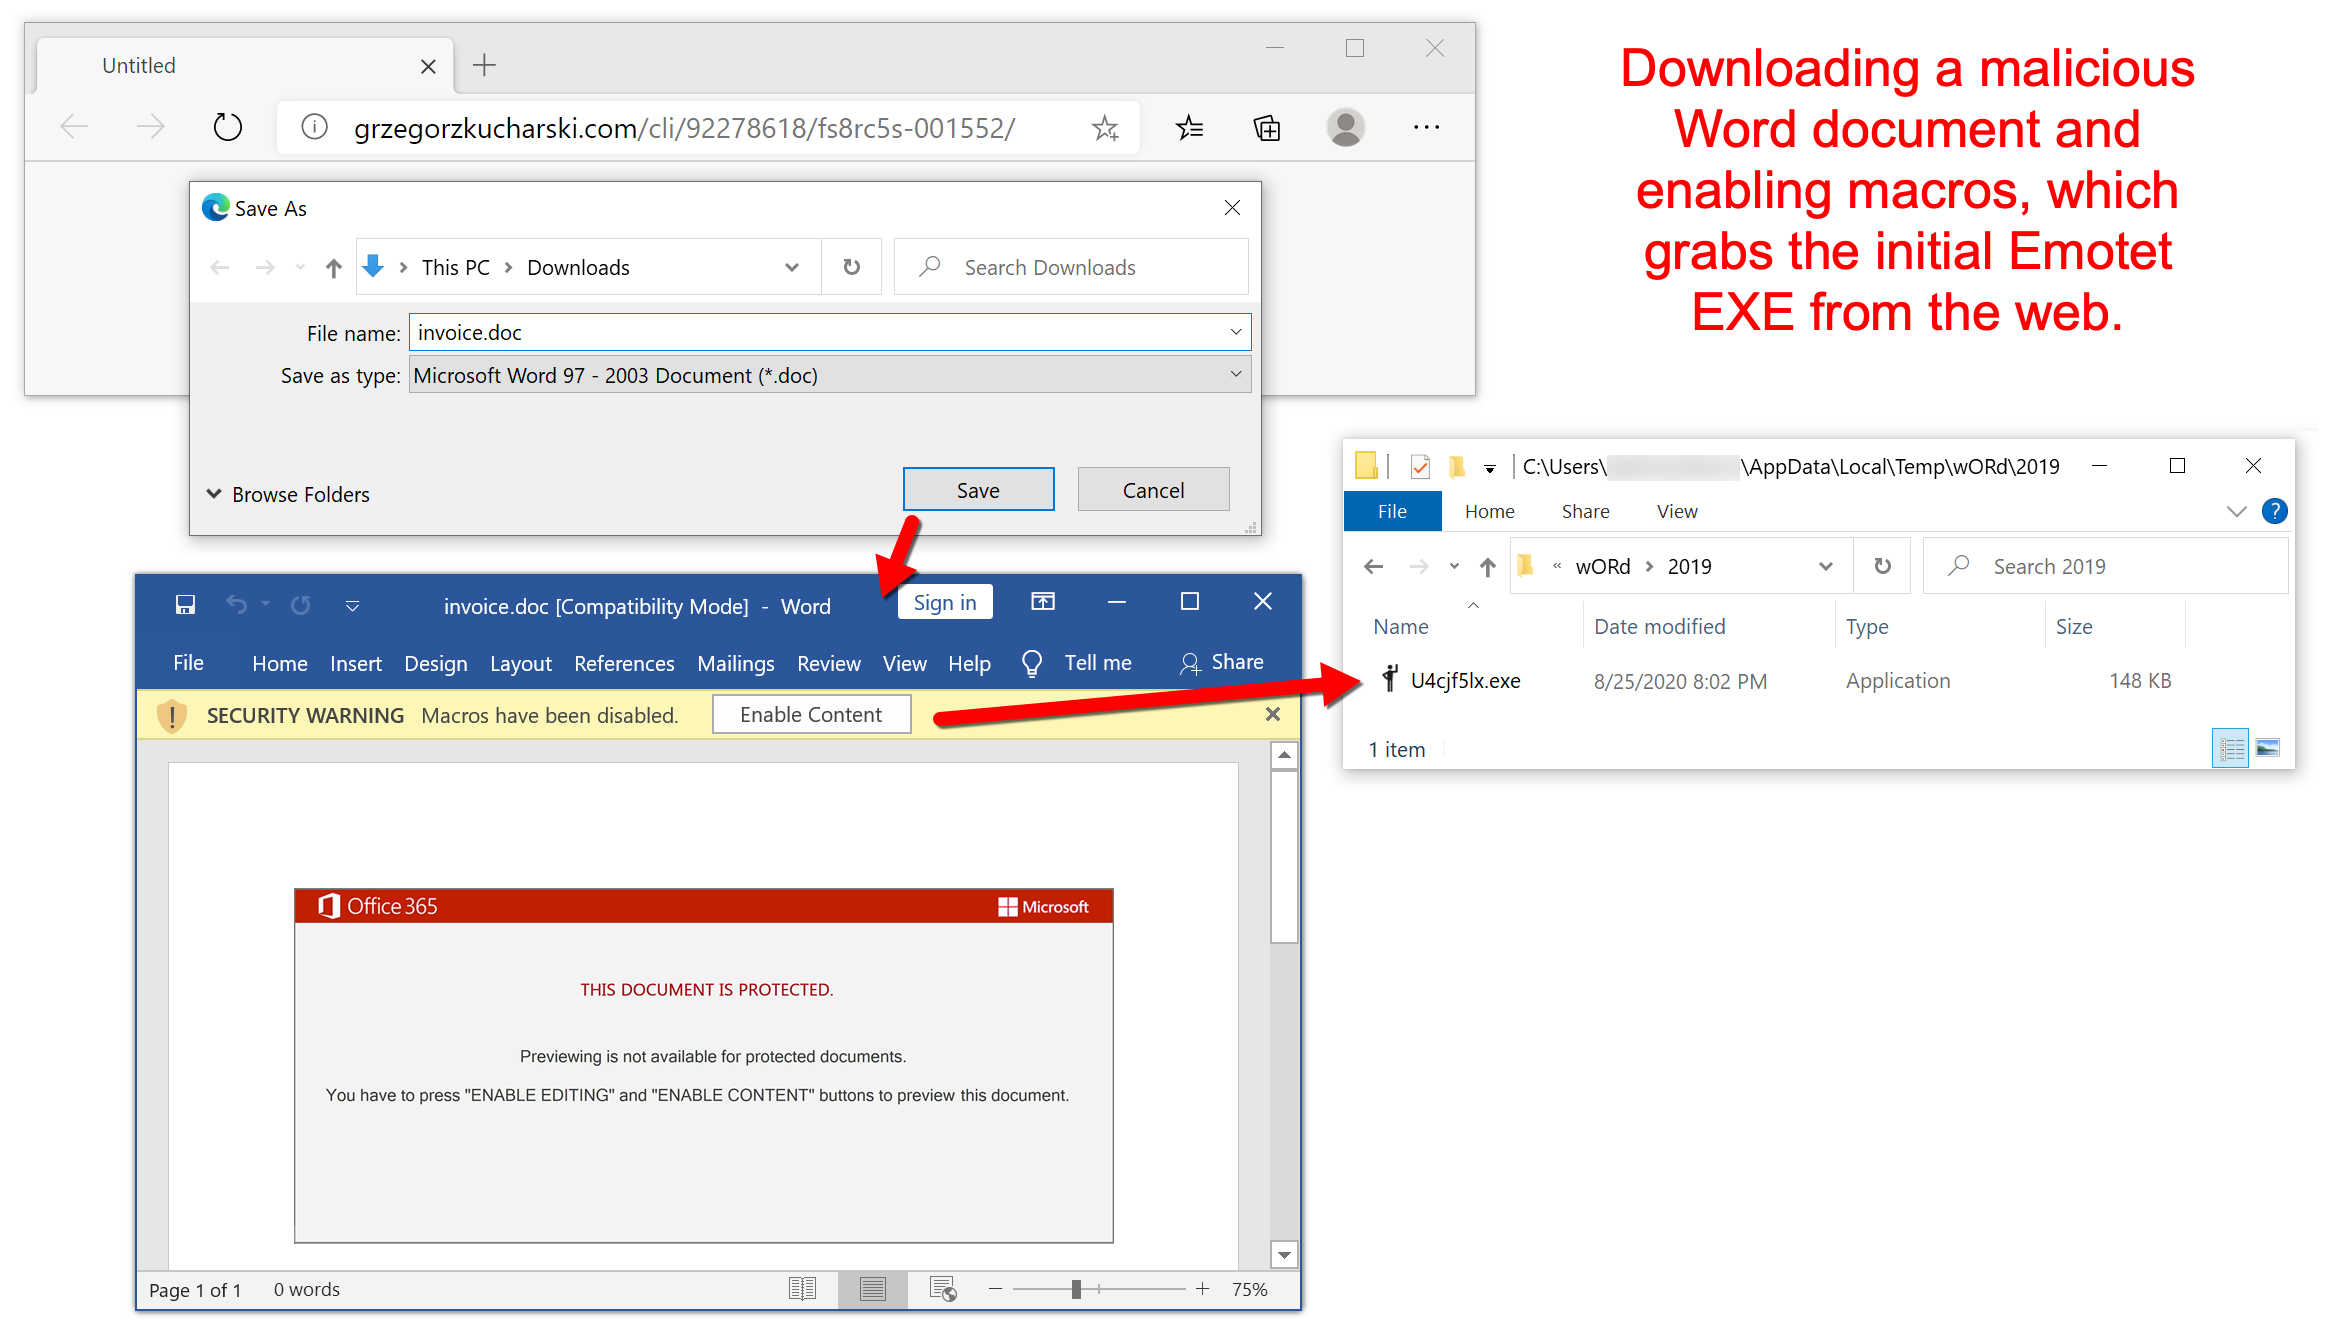Click the ribbon display options icon
The image size is (2326, 1332).
(1043, 602)
